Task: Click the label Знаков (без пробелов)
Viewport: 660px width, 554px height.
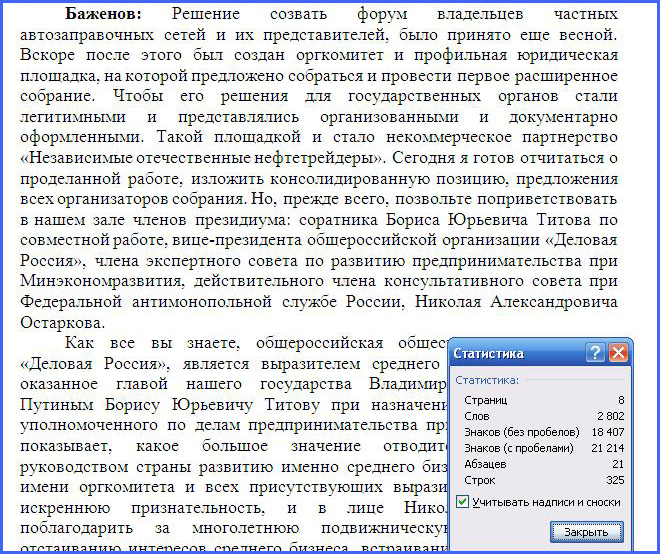Action: click(x=522, y=432)
